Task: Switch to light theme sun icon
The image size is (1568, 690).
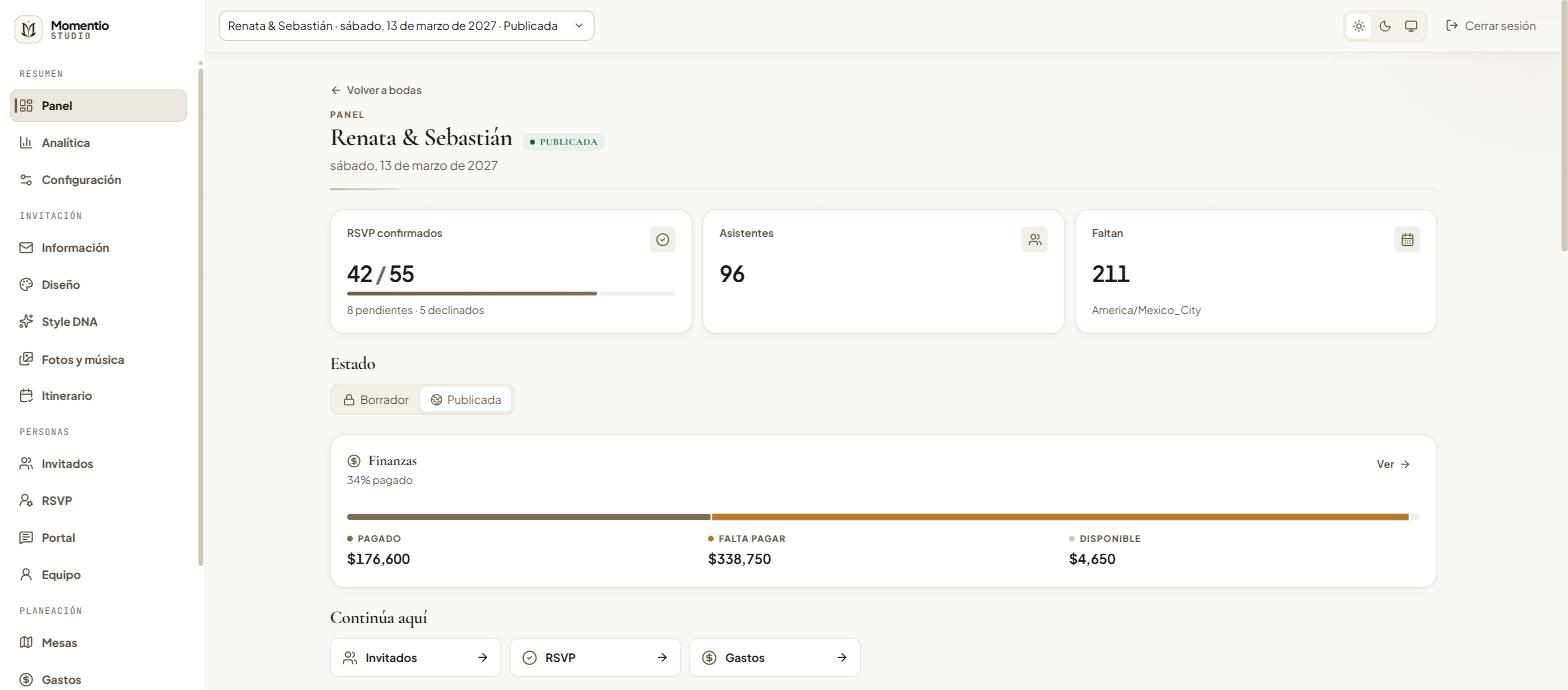Action: tap(1359, 26)
